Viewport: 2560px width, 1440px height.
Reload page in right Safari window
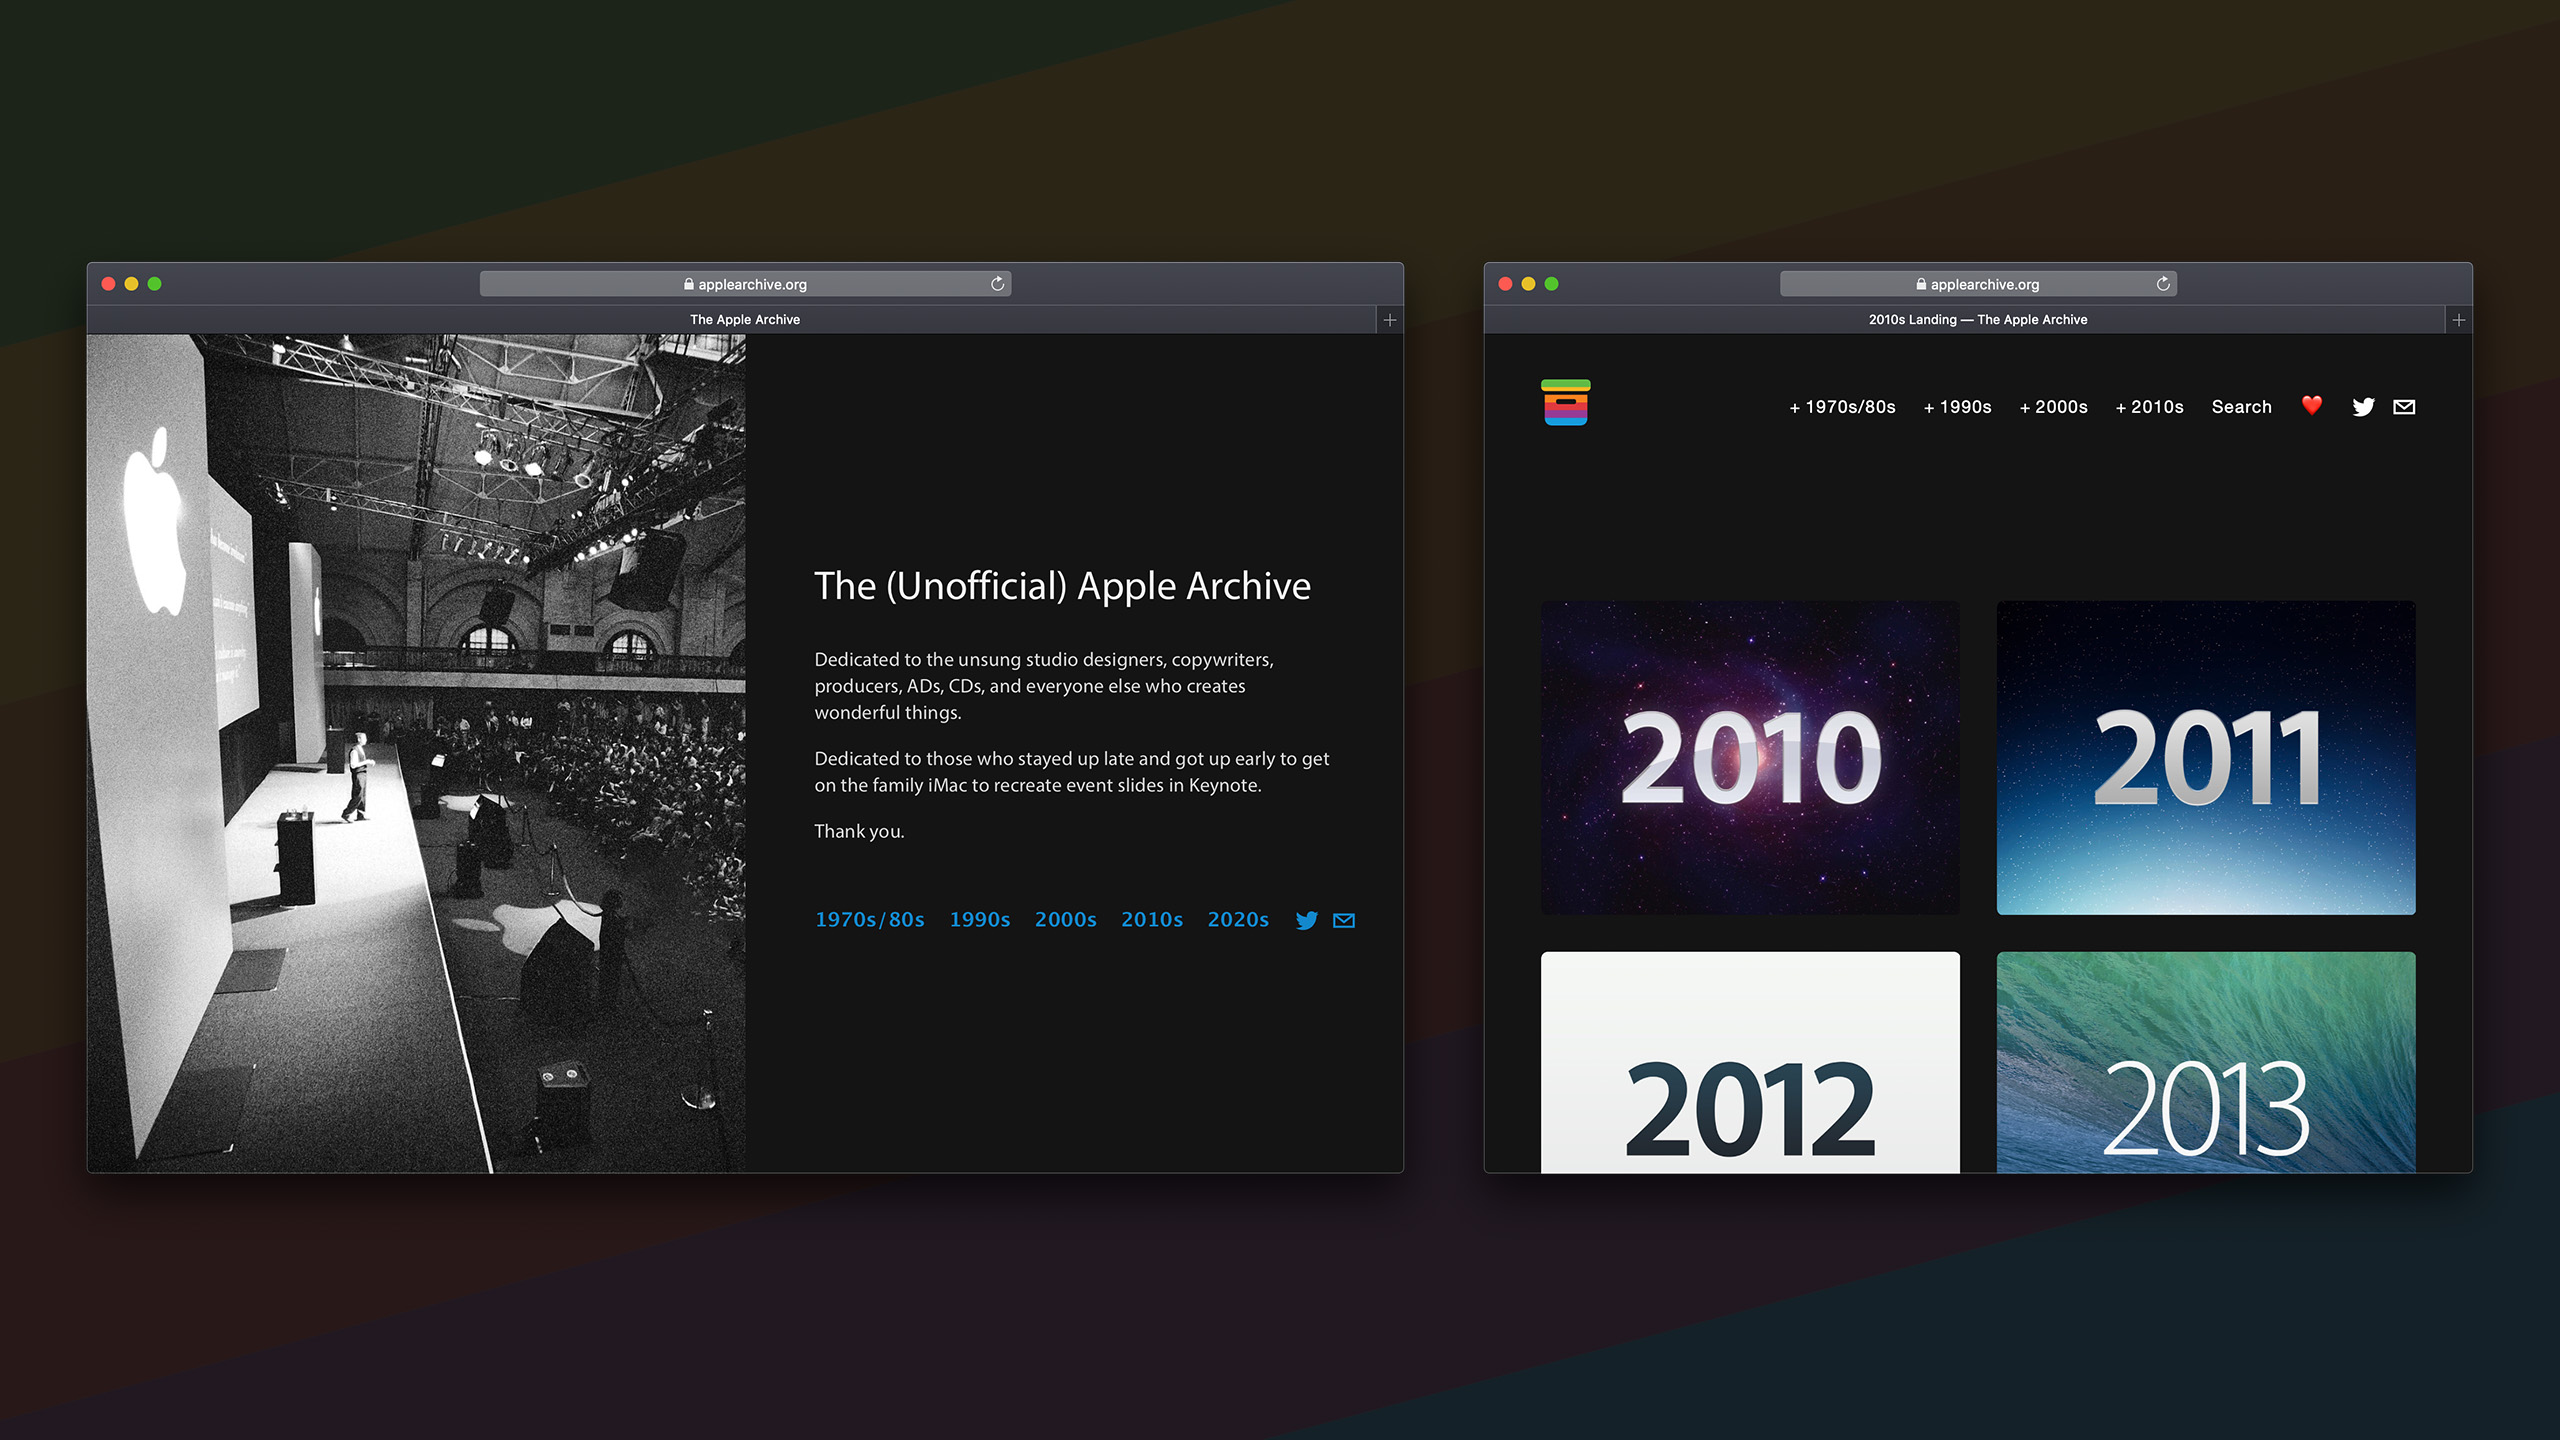[2163, 284]
